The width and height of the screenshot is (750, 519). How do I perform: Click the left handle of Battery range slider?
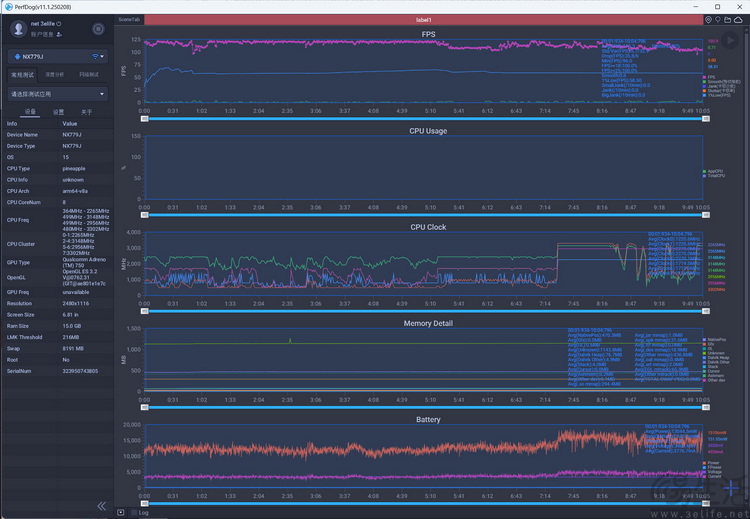point(144,504)
